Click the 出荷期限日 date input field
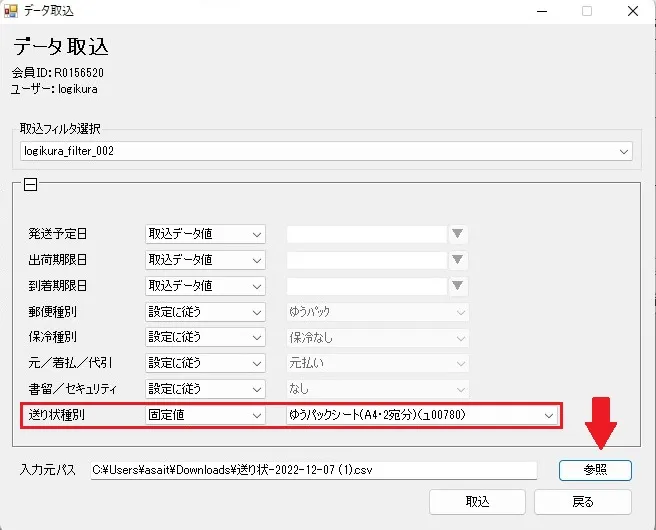 click(367, 260)
